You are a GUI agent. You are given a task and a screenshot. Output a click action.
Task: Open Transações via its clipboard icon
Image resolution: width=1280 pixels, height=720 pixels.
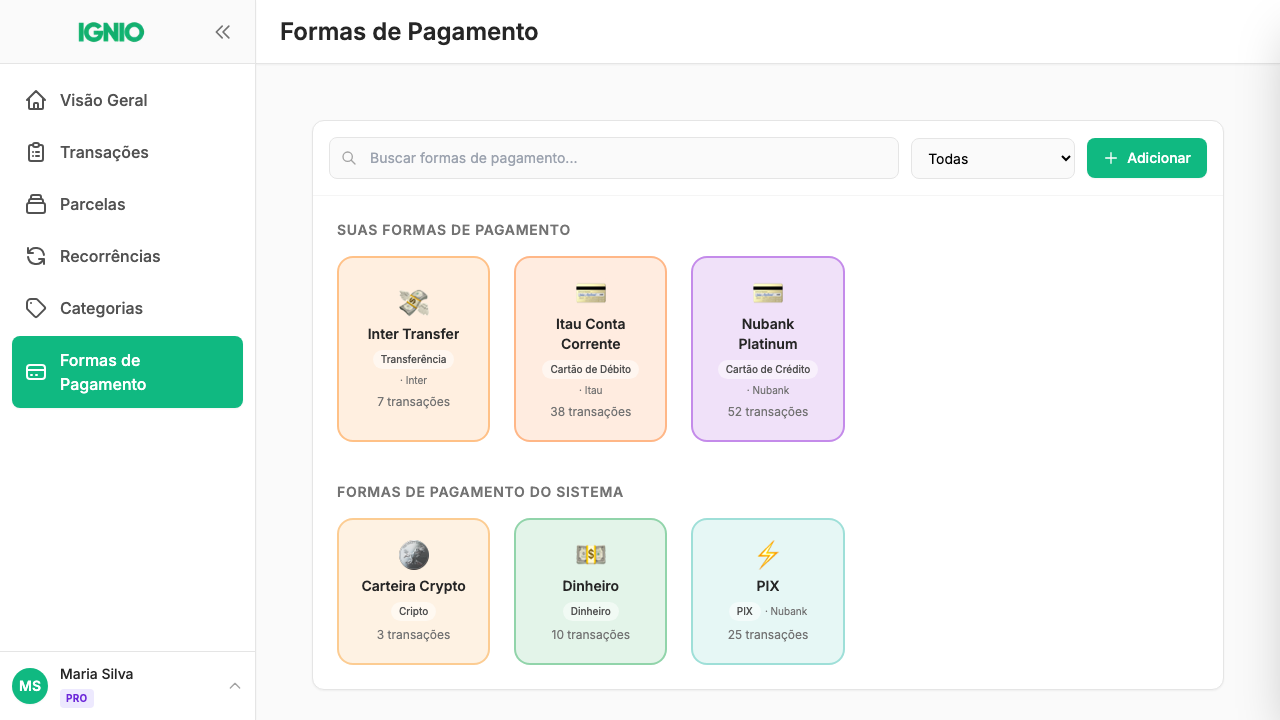36,152
